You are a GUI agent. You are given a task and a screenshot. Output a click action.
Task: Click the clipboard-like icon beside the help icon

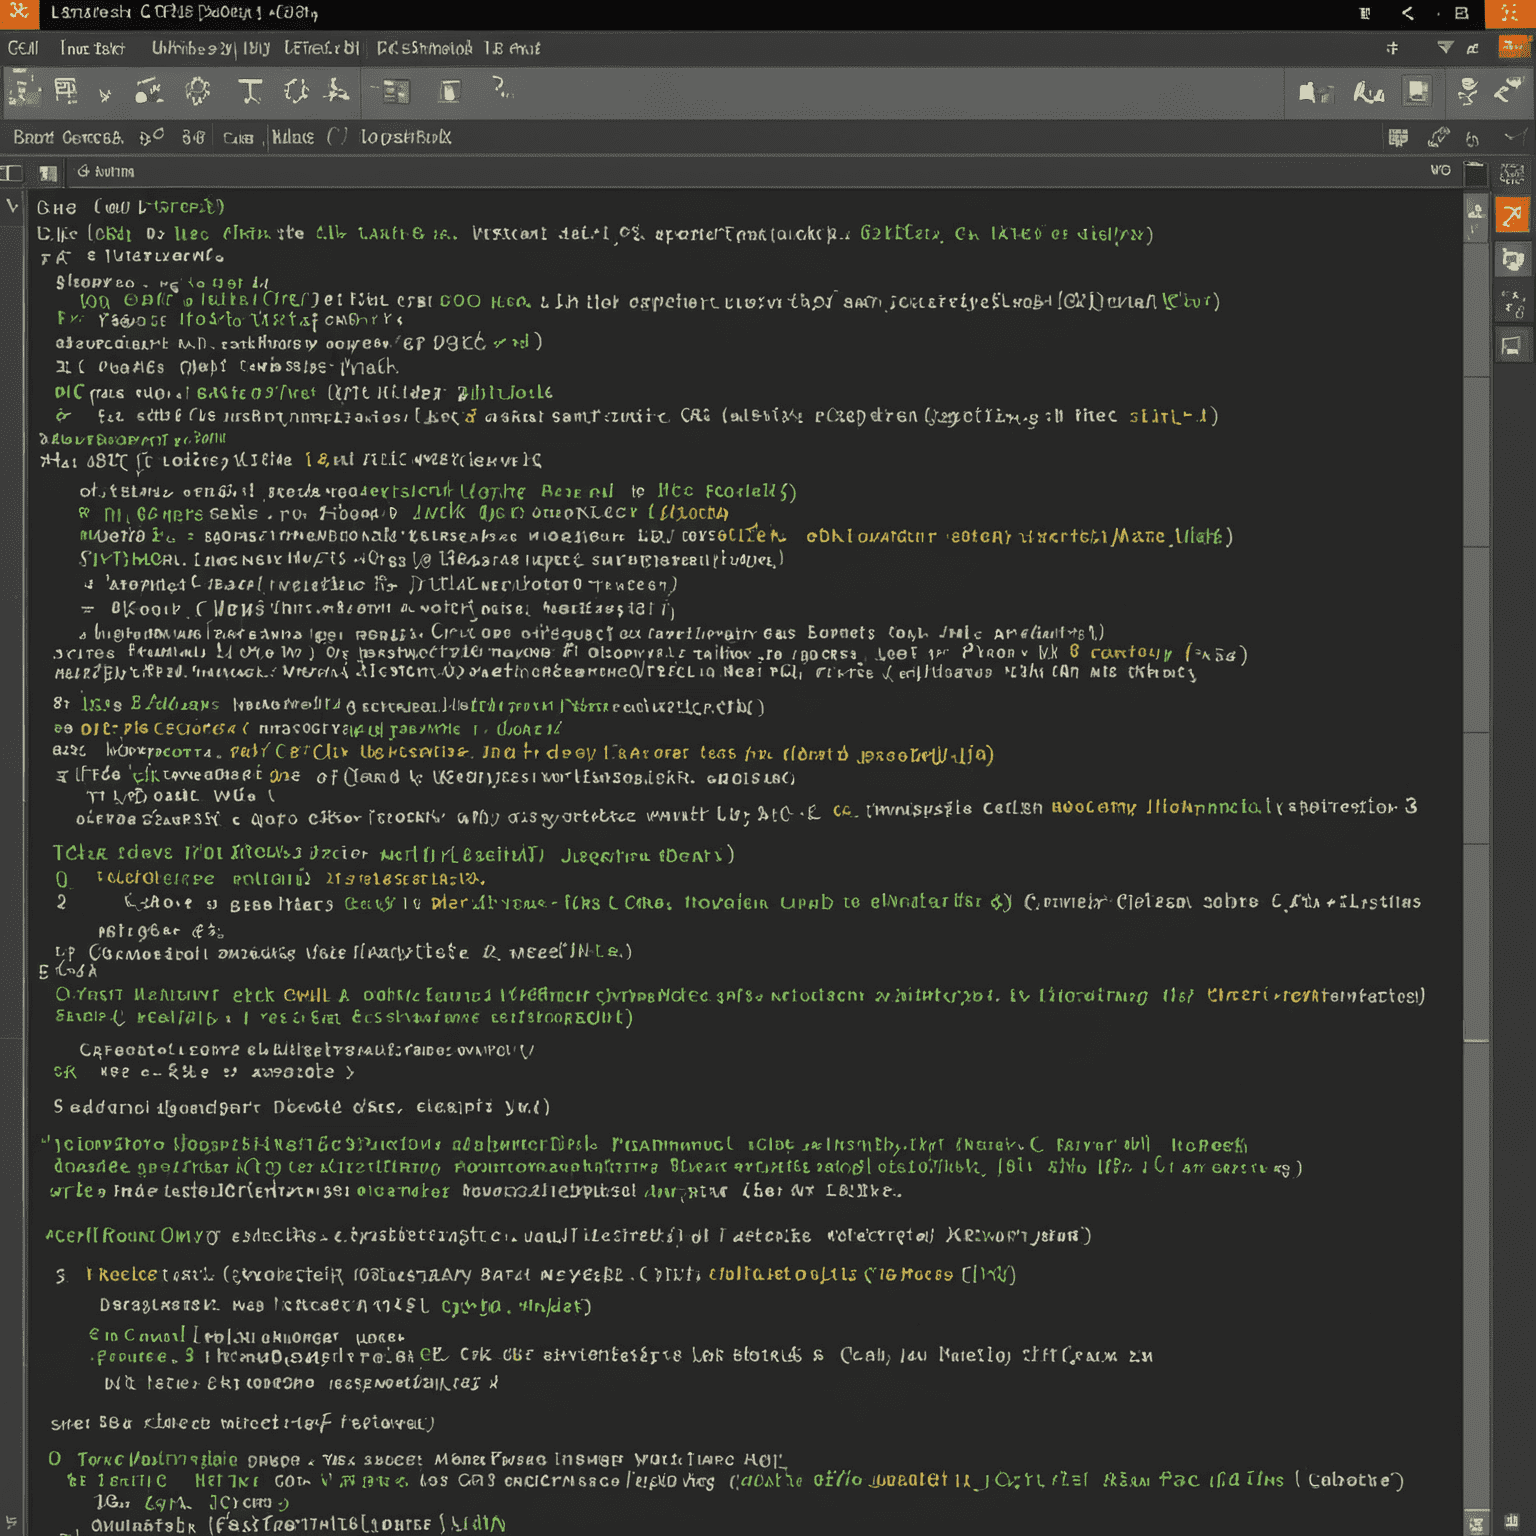coord(449,92)
